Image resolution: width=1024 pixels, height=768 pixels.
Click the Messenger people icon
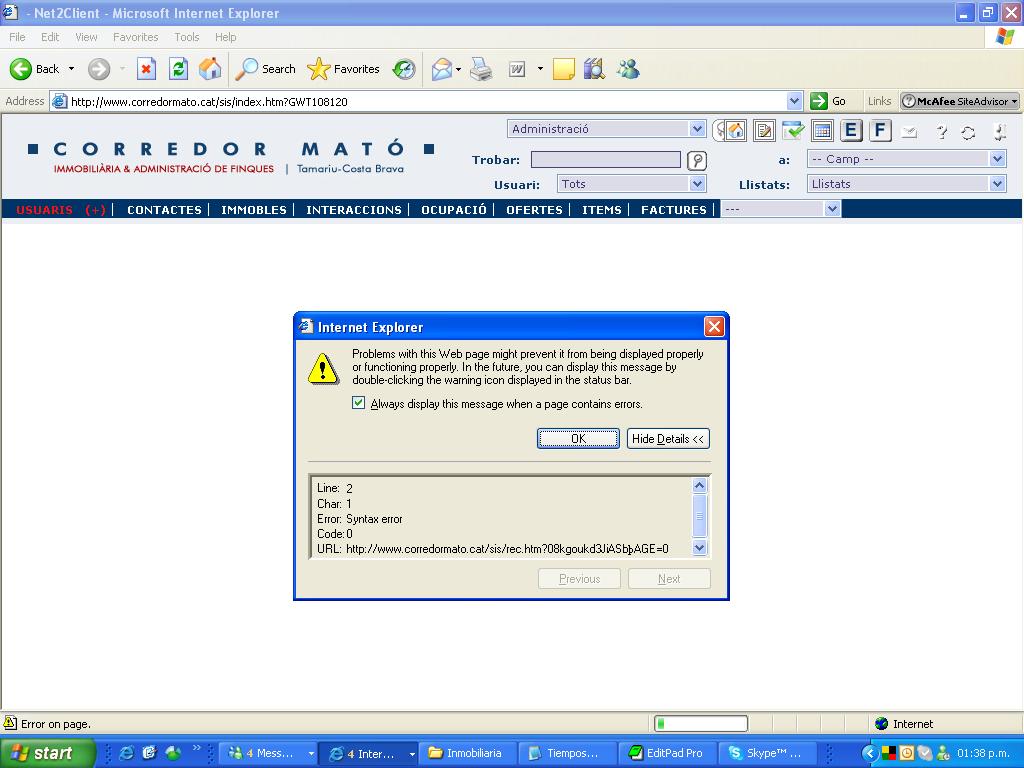[x=628, y=69]
